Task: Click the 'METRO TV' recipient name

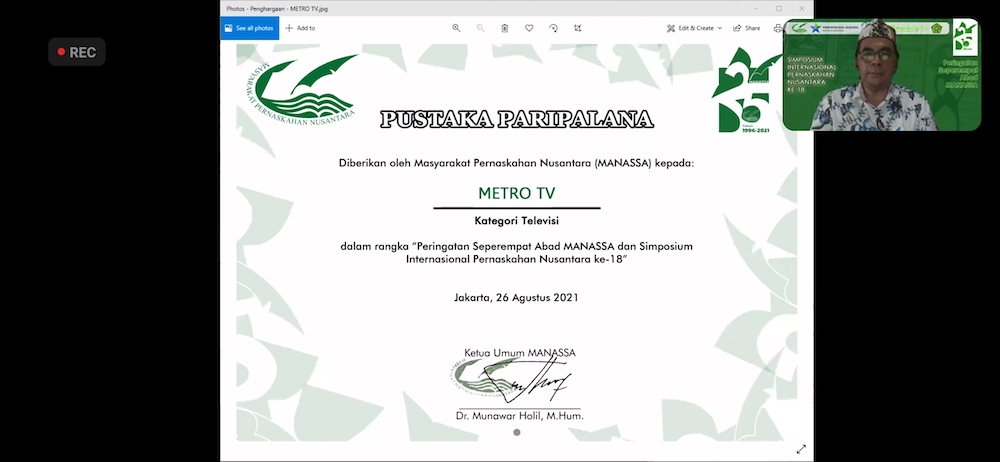Action: point(517,193)
